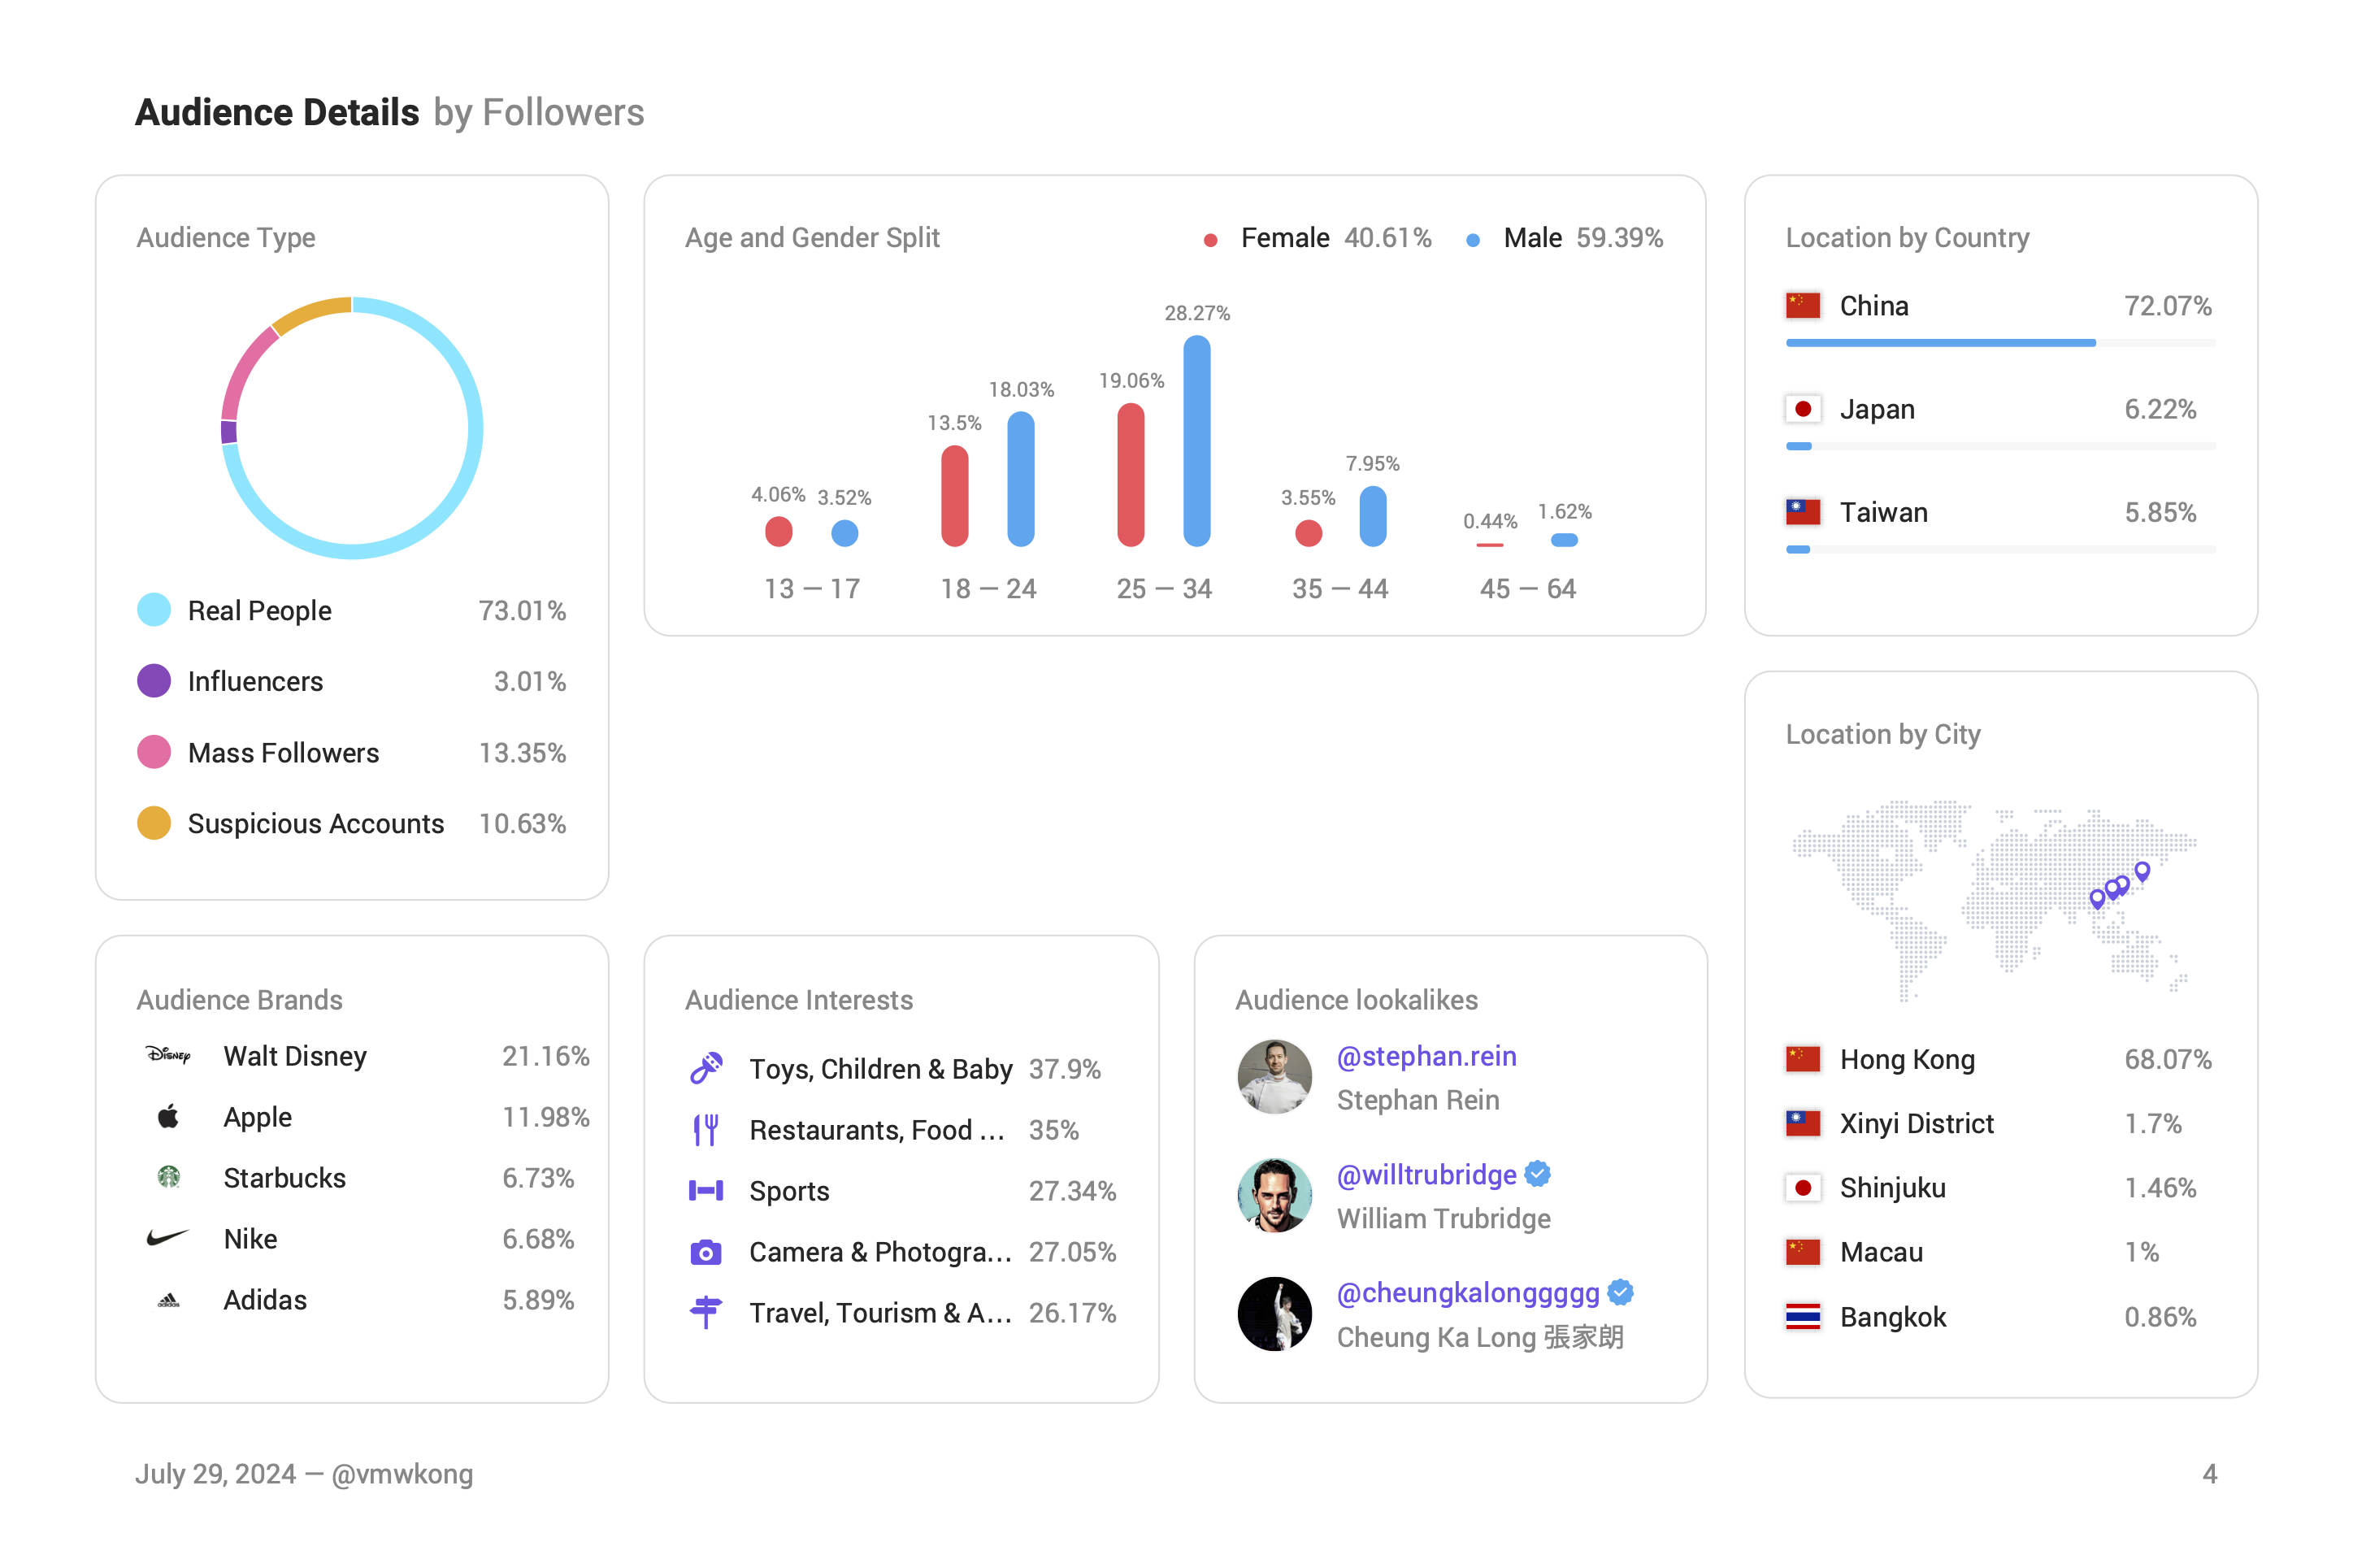
Task: Click the Nike swoosh logo
Action: (168, 1238)
